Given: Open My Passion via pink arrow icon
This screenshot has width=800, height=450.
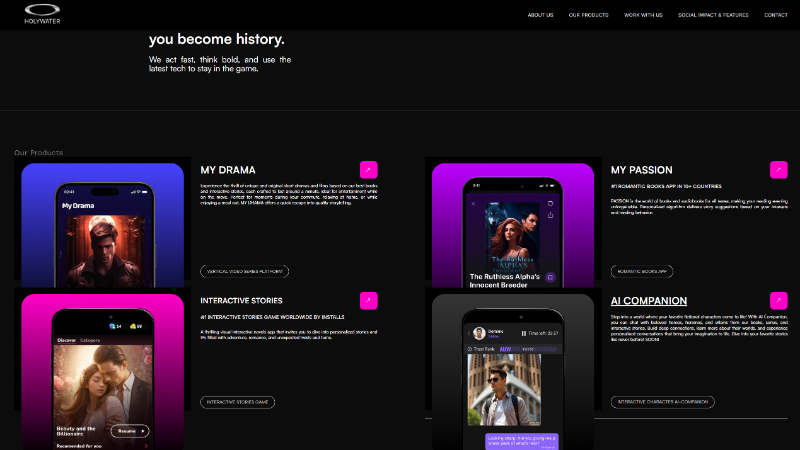Looking at the screenshot, I should [779, 170].
